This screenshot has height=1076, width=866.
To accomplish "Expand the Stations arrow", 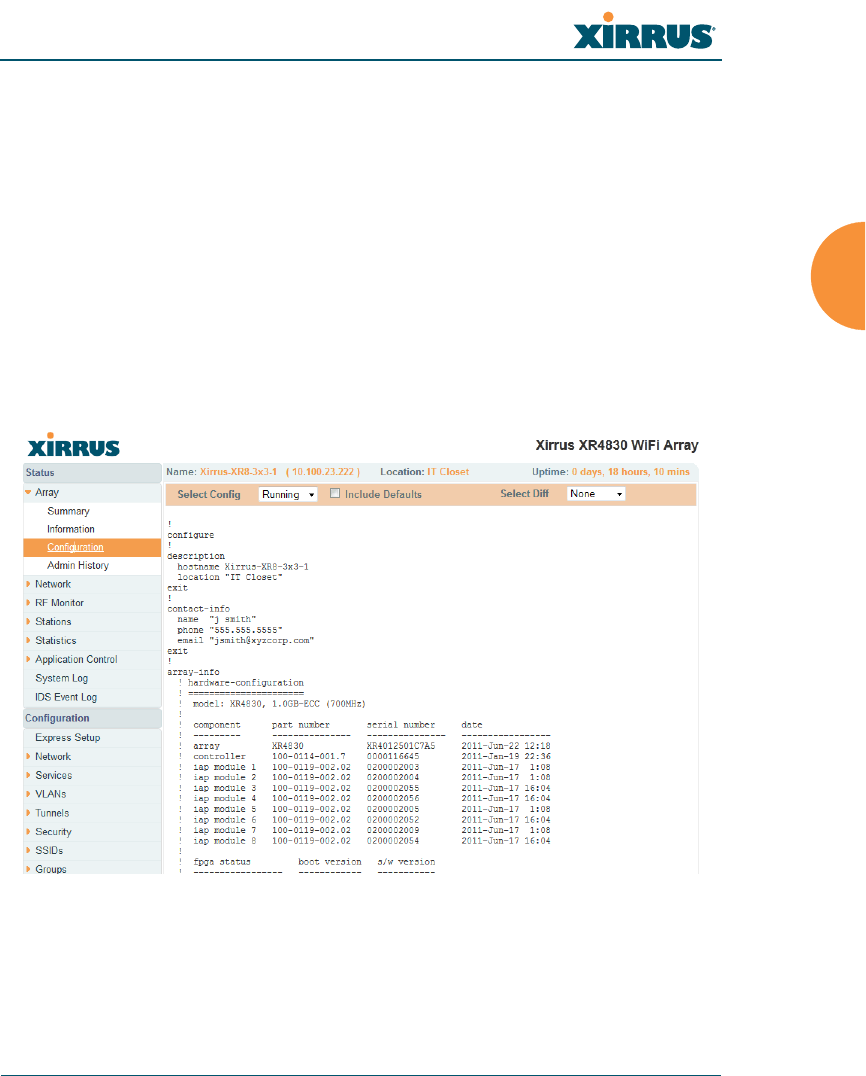I will 28,621.
